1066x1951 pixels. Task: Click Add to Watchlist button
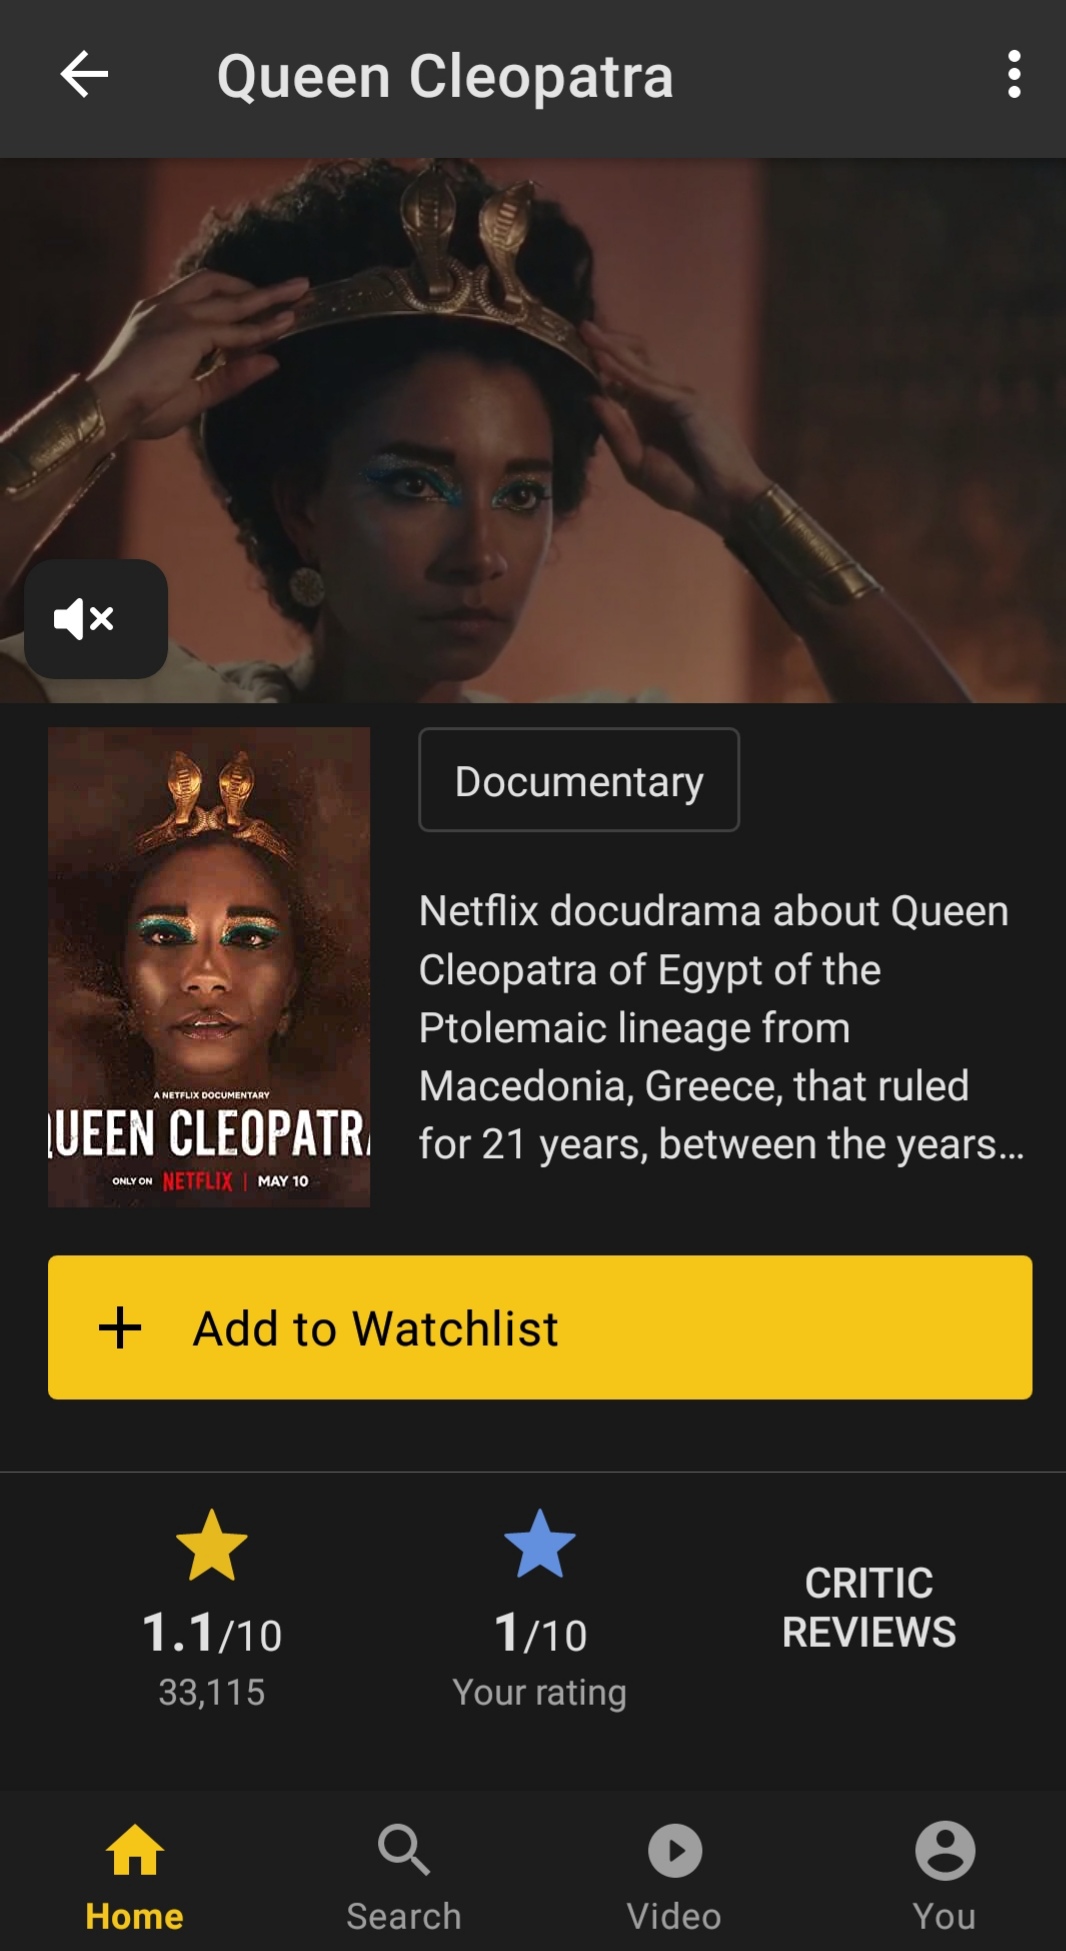(540, 1327)
